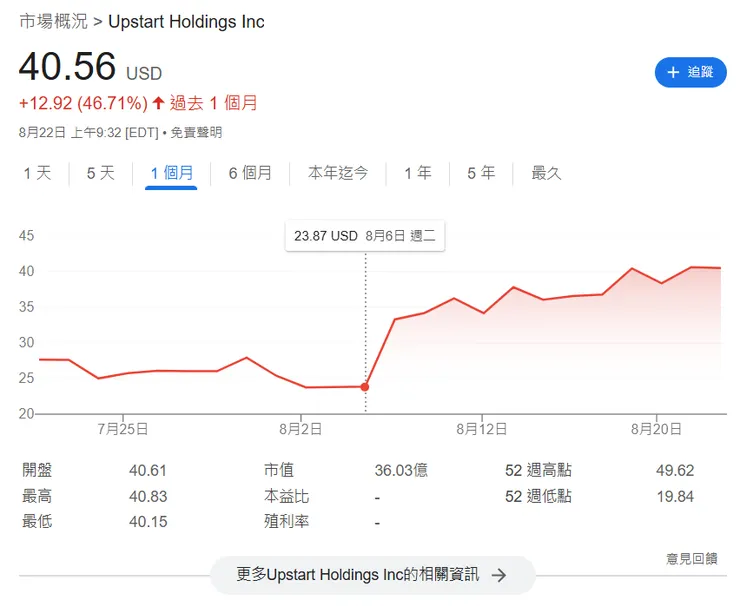Open the 意見回饋 feedback link
740x606 pixels.
pyautogui.click(x=692, y=559)
